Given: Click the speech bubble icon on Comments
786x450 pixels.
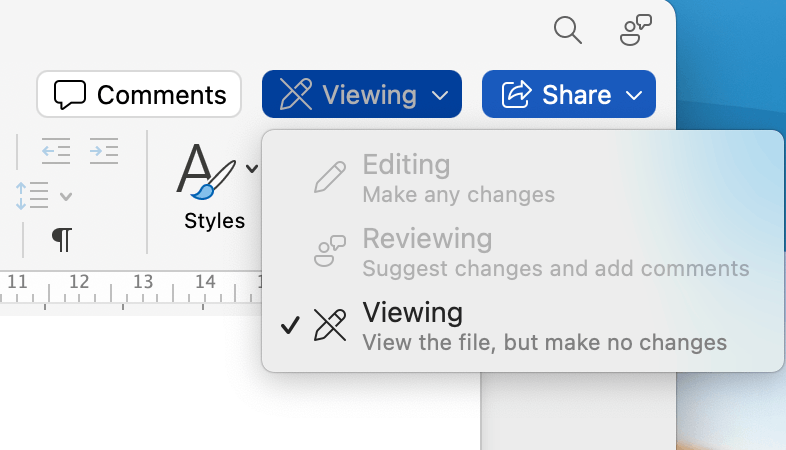Looking at the screenshot, I should [70, 95].
